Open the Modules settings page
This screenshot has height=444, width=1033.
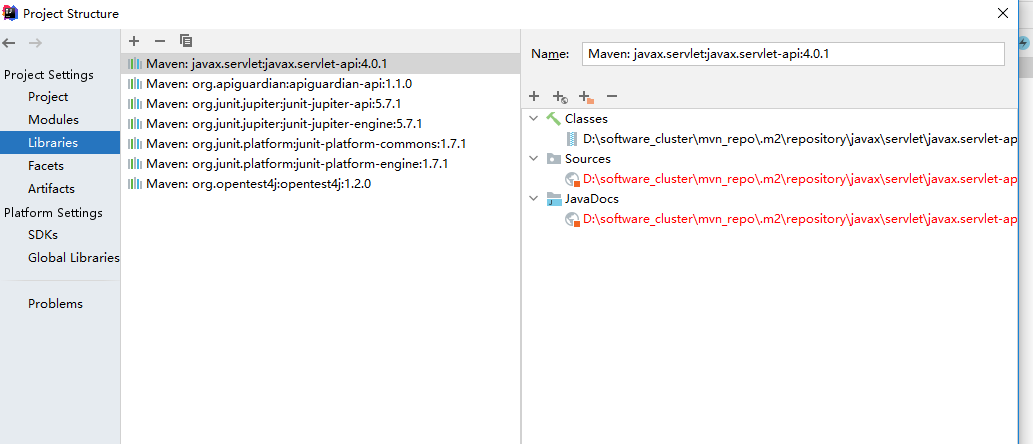53,120
